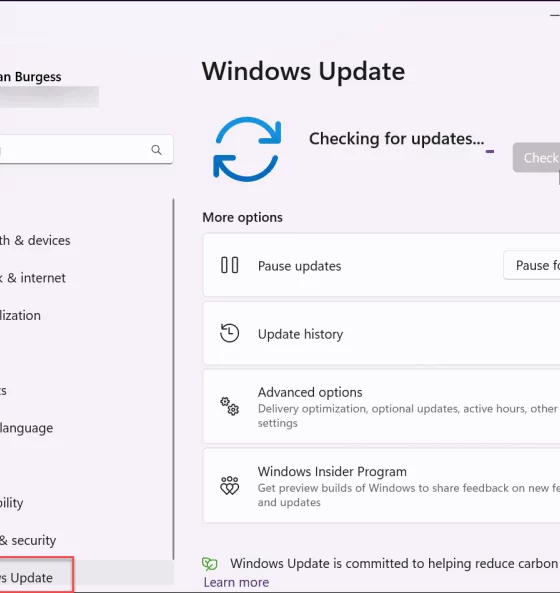Viewport: 560px width, 593px height.
Task: Click the Advanced options gears icon
Action: (x=230, y=406)
